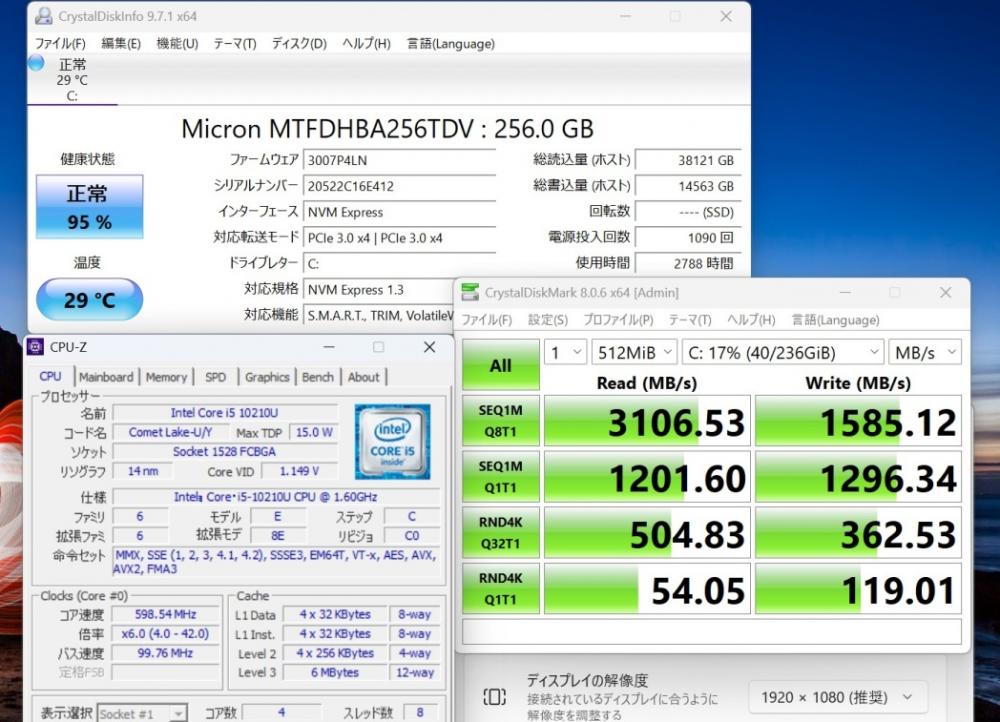Open ディスク(D) menu in CrystalDiskInfo
The width and height of the screenshot is (1000, 722).
click(x=299, y=43)
